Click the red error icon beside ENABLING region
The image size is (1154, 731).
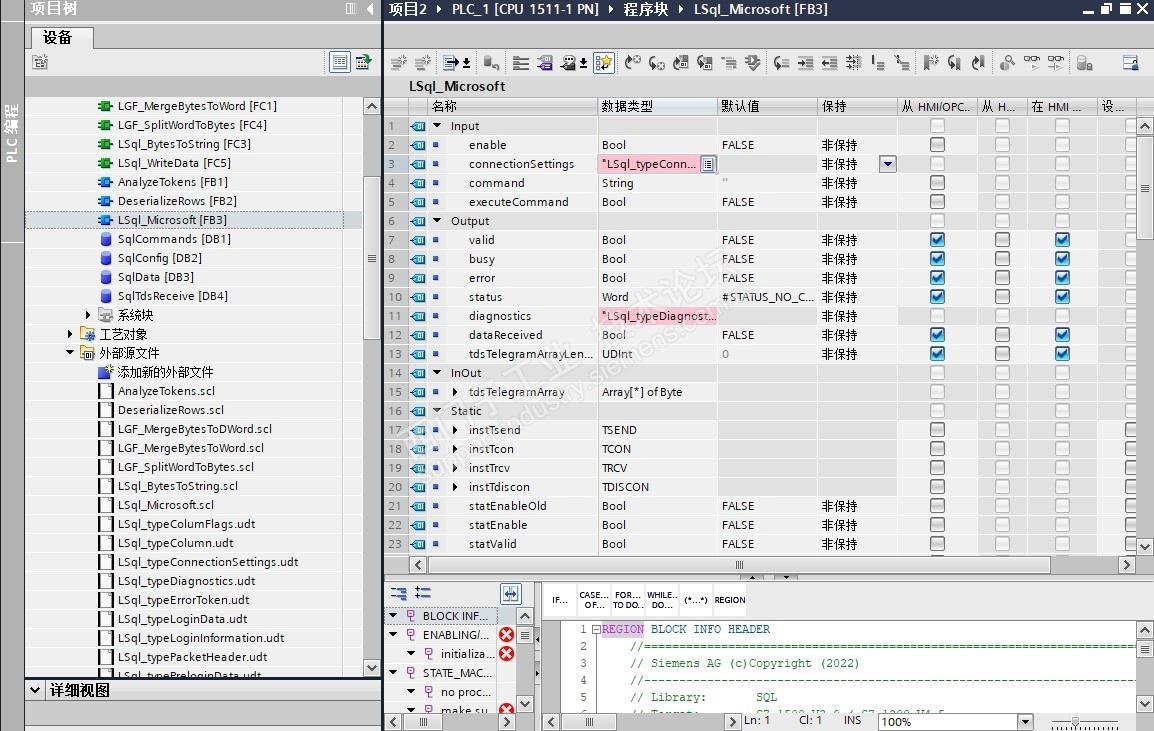(x=506, y=635)
